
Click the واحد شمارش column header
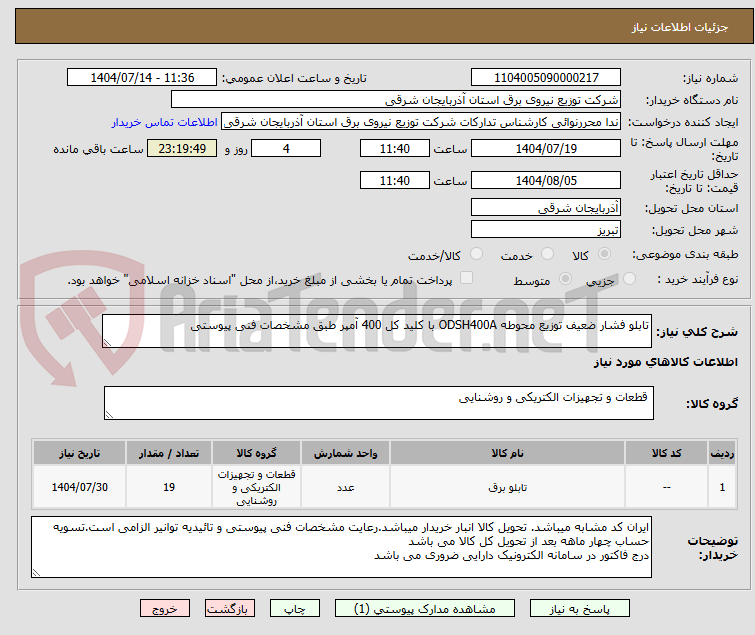(346, 453)
